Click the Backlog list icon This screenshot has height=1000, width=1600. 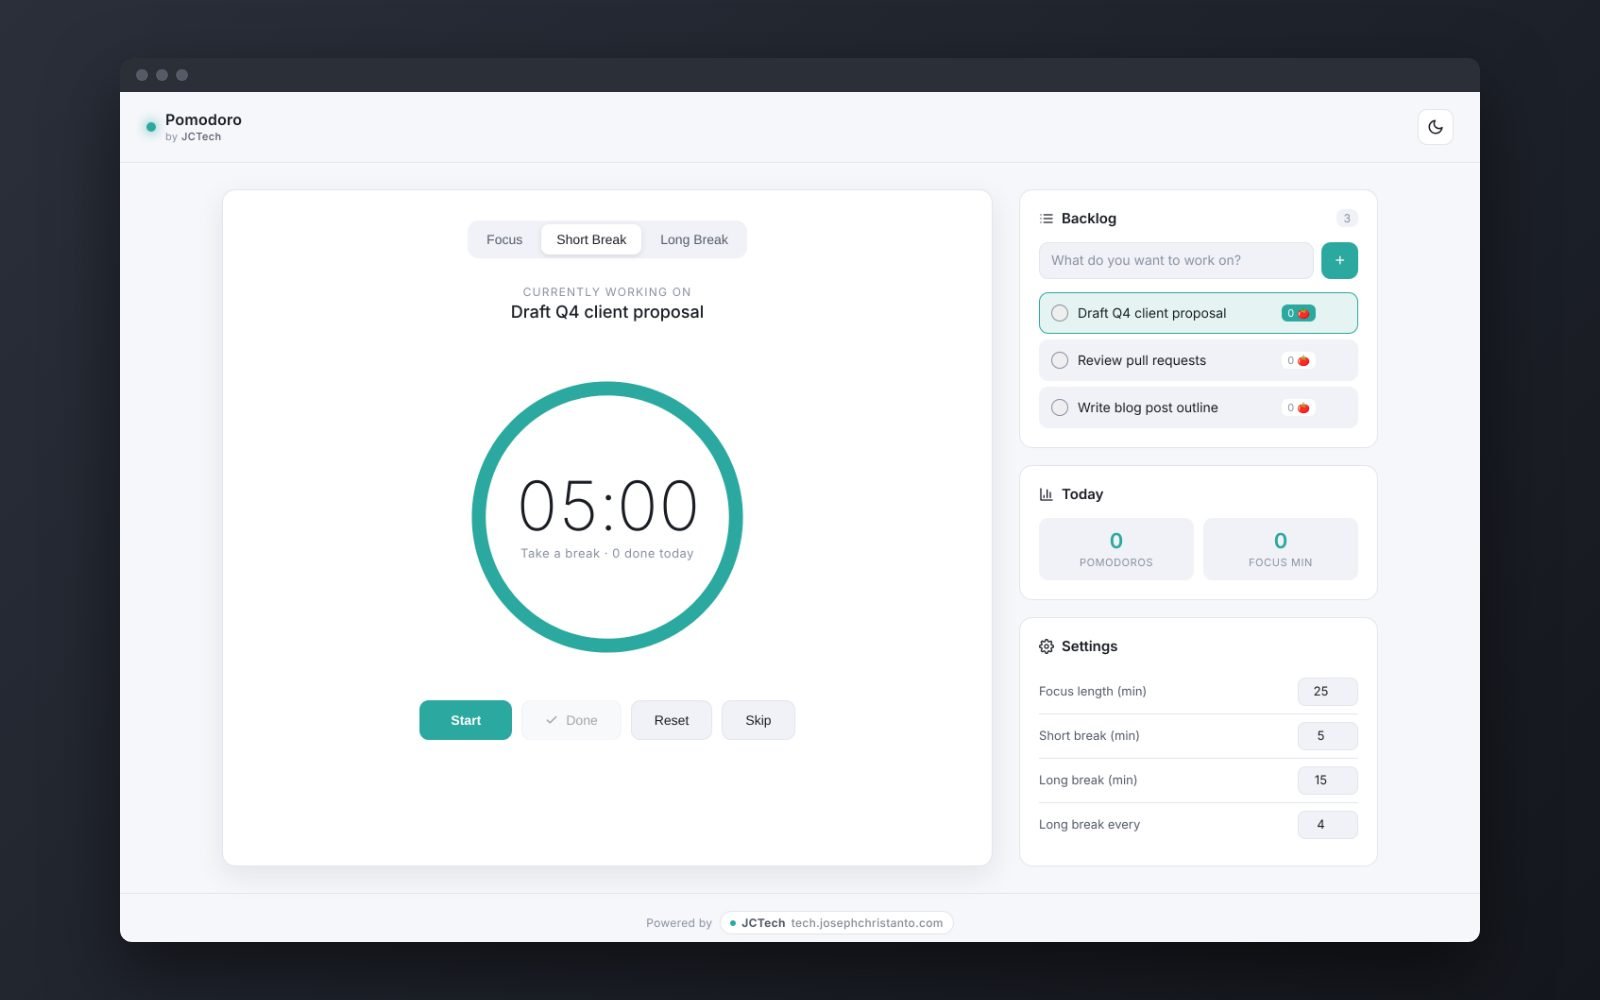[x=1046, y=218]
